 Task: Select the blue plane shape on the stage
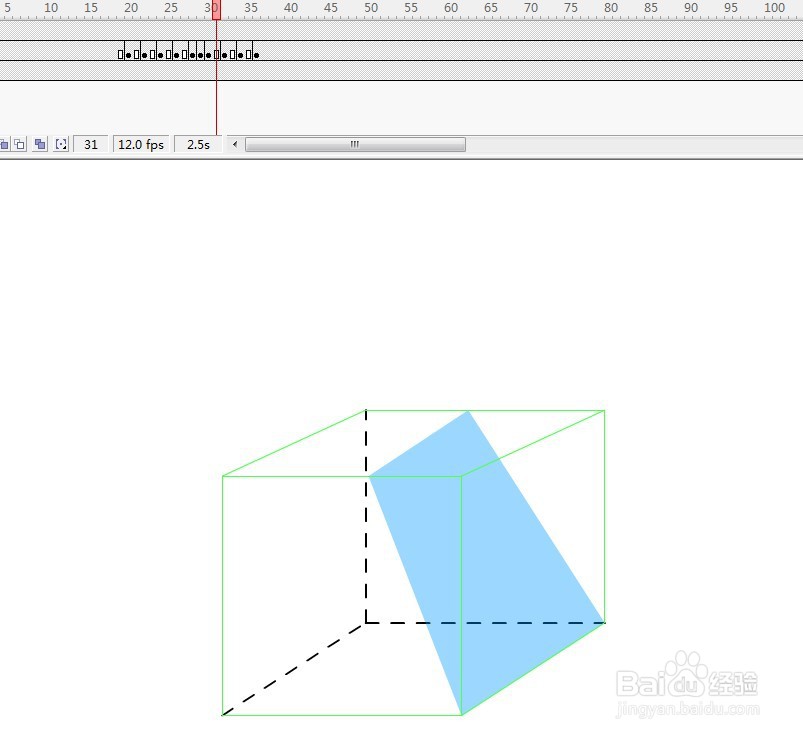pos(487,563)
